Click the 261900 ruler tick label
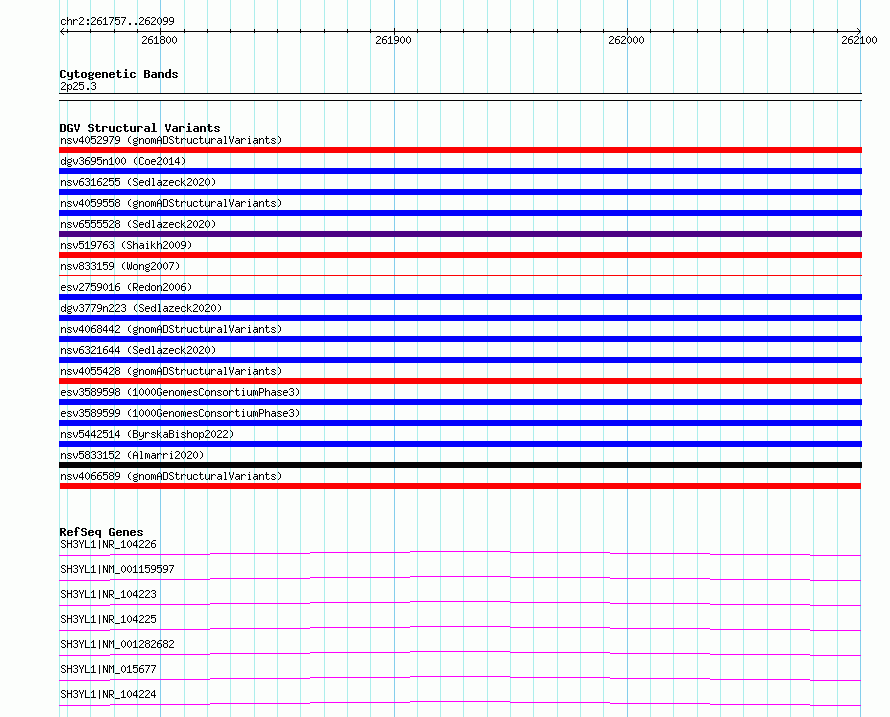The width and height of the screenshot is (890, 717). click(x=393, y=40)
